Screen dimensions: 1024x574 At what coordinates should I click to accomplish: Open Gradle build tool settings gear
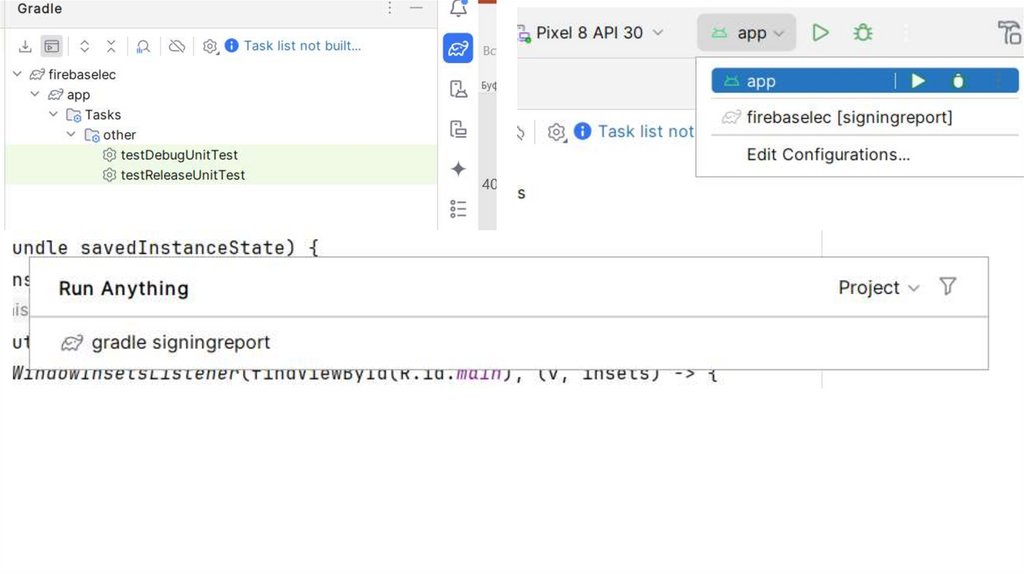click(x=210, y=46)
